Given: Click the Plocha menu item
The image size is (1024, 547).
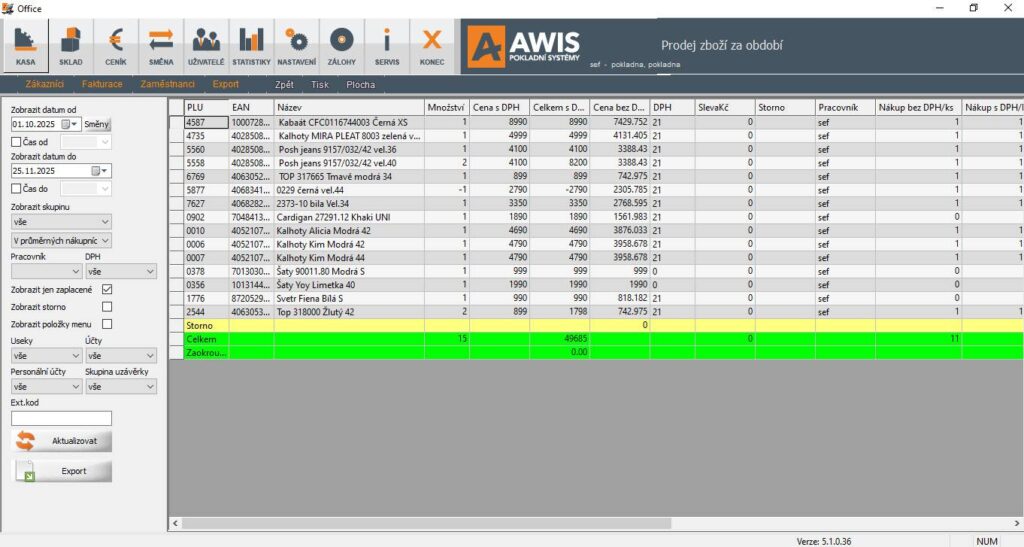Looking at the screenshot, I should pos(360,85).
